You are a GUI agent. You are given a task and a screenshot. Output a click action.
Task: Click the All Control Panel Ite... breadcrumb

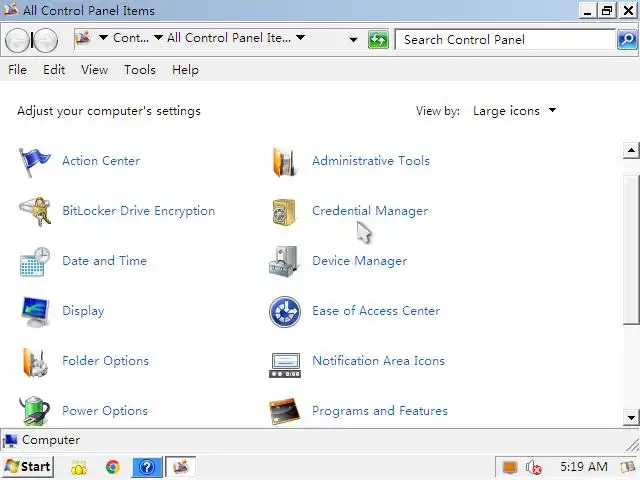point(229,38)
